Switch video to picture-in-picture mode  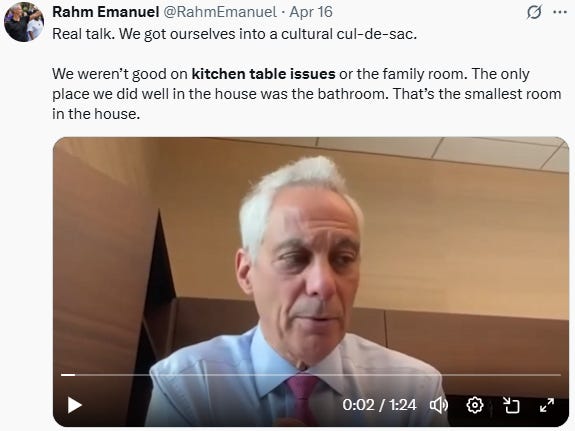coord(511,405)
